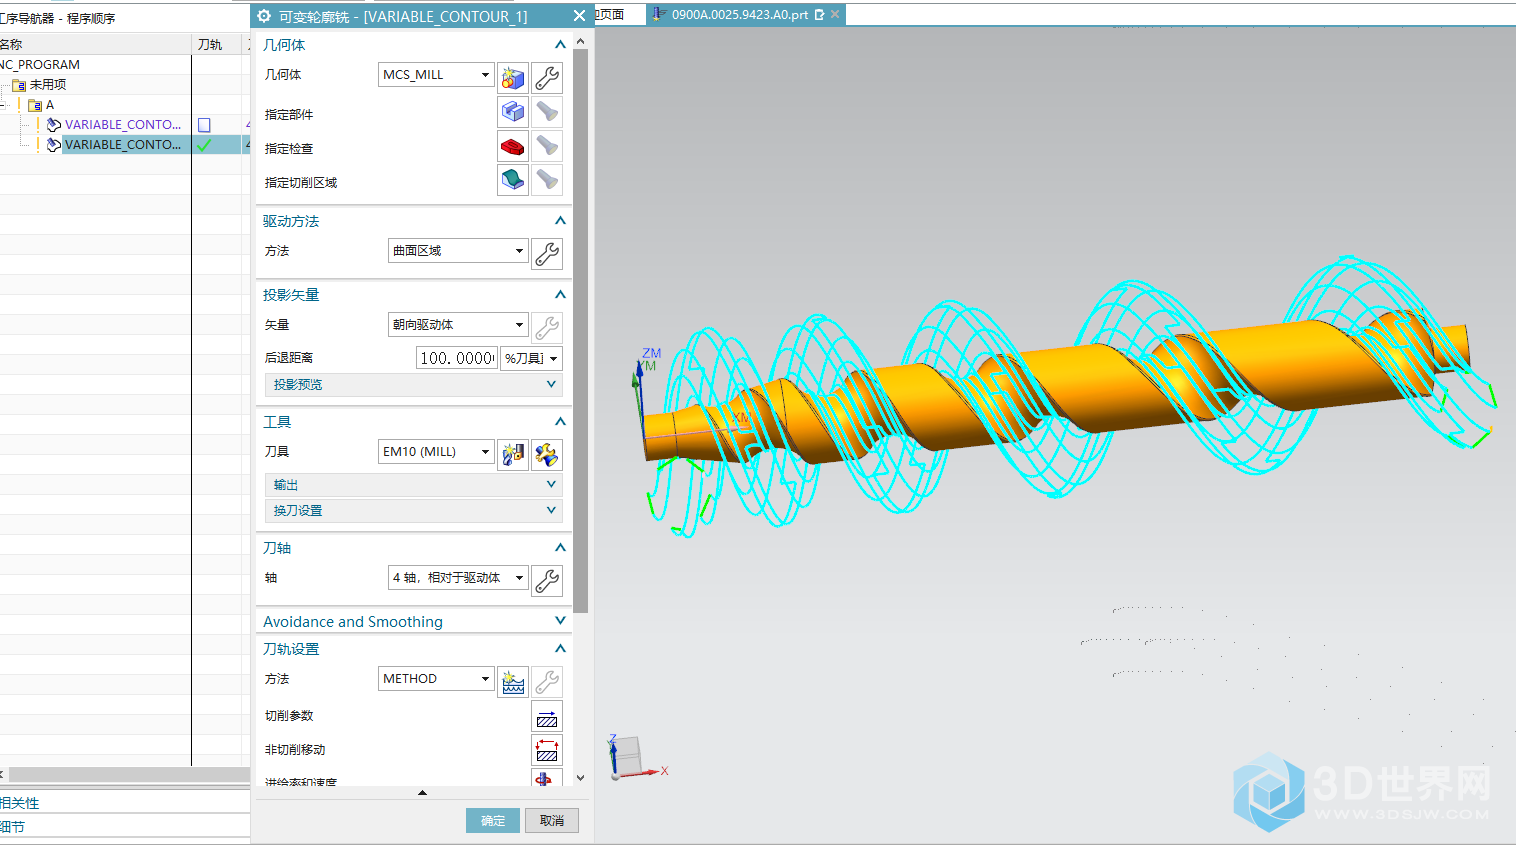1516x846 pixels.
Task: Toggle toolpath box of first VARIABLE_CONTOUR operation
Action: 204,125
